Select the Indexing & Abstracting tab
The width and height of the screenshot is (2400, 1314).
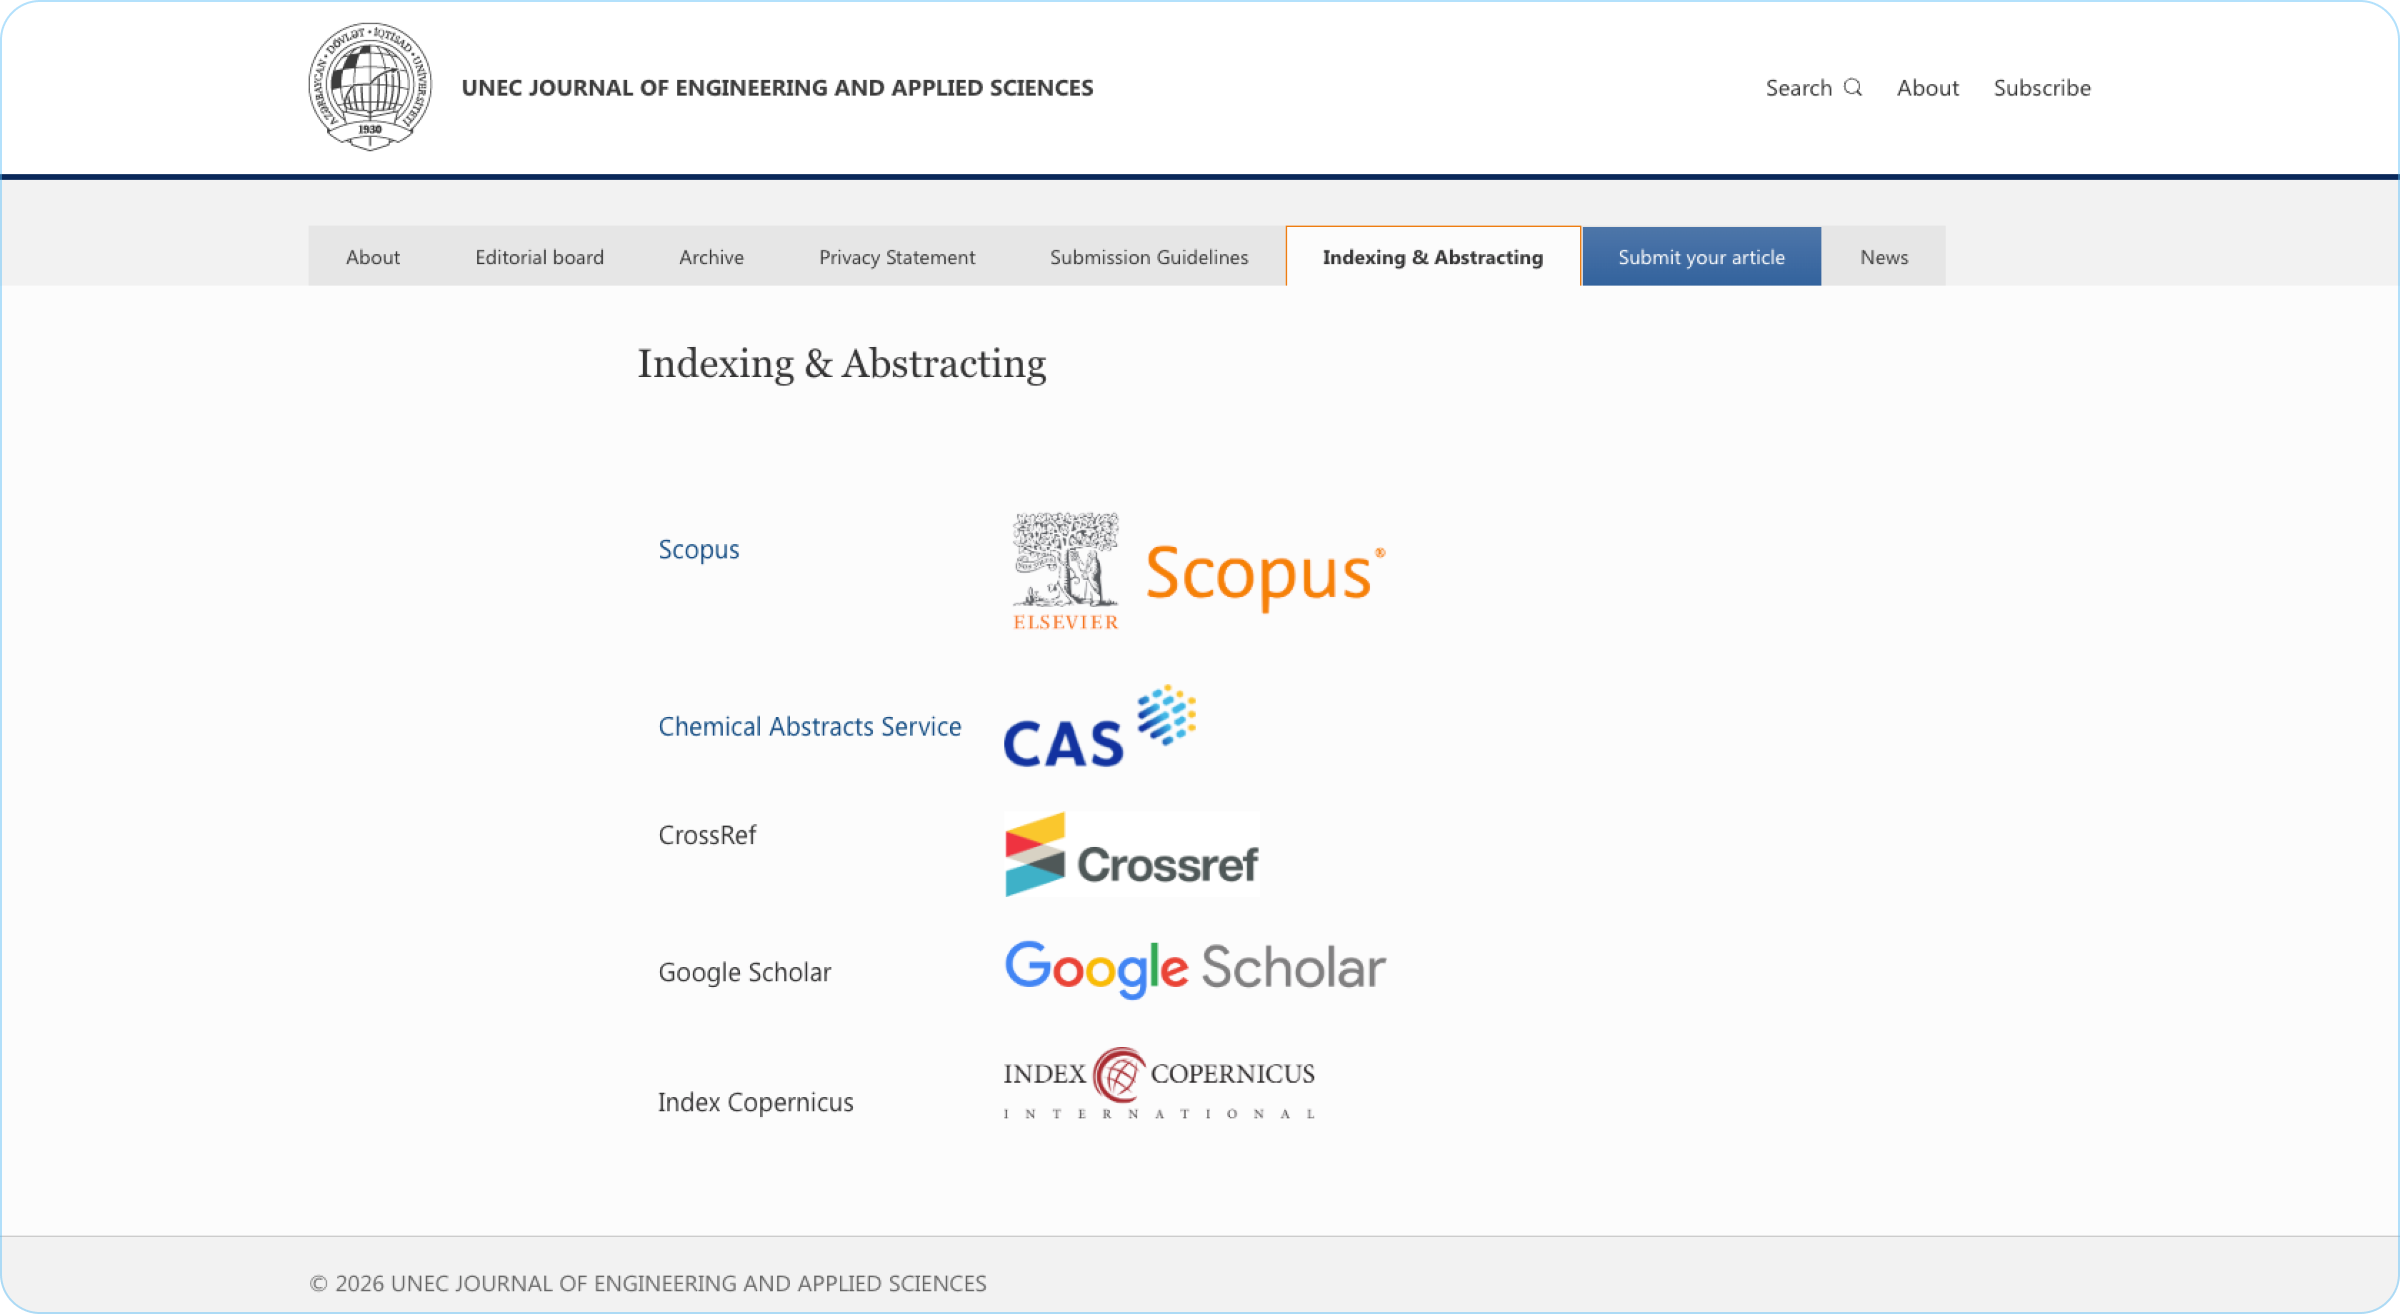click(1432, 257)
